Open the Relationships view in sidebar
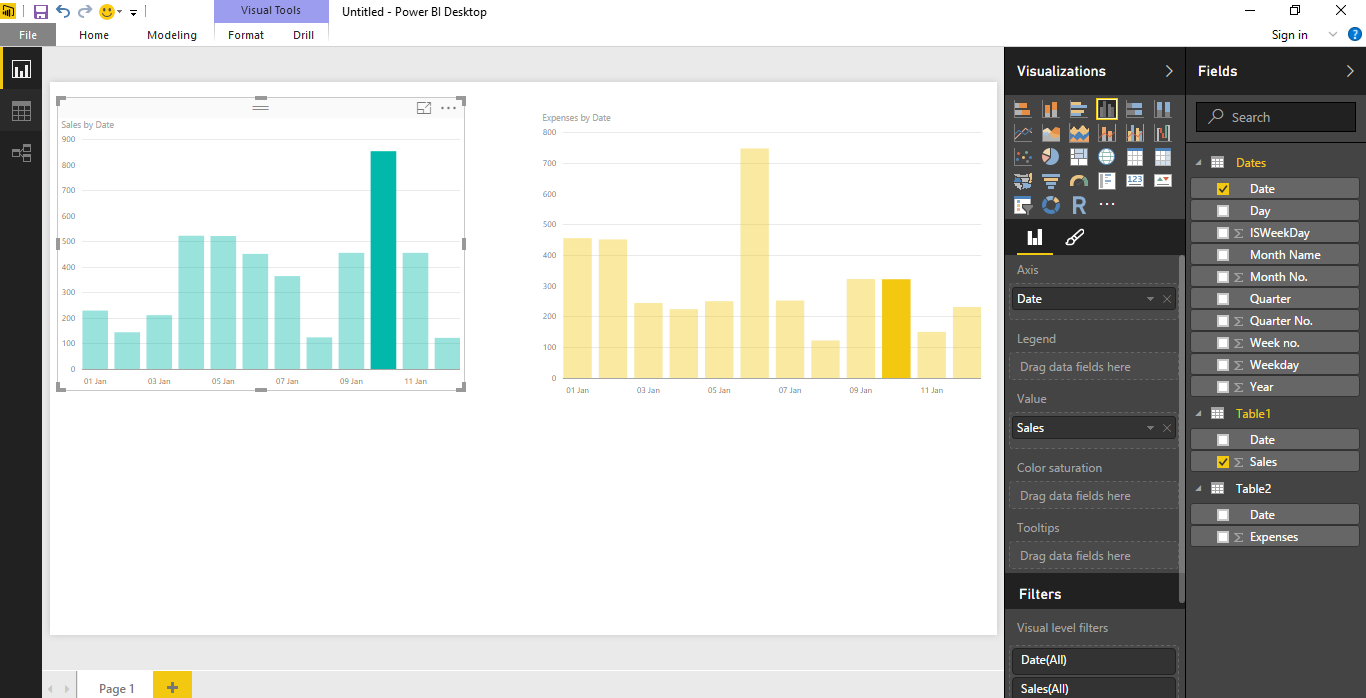Image resolution: width=1366 pixels, height=698 pixels. pos(21,153)
